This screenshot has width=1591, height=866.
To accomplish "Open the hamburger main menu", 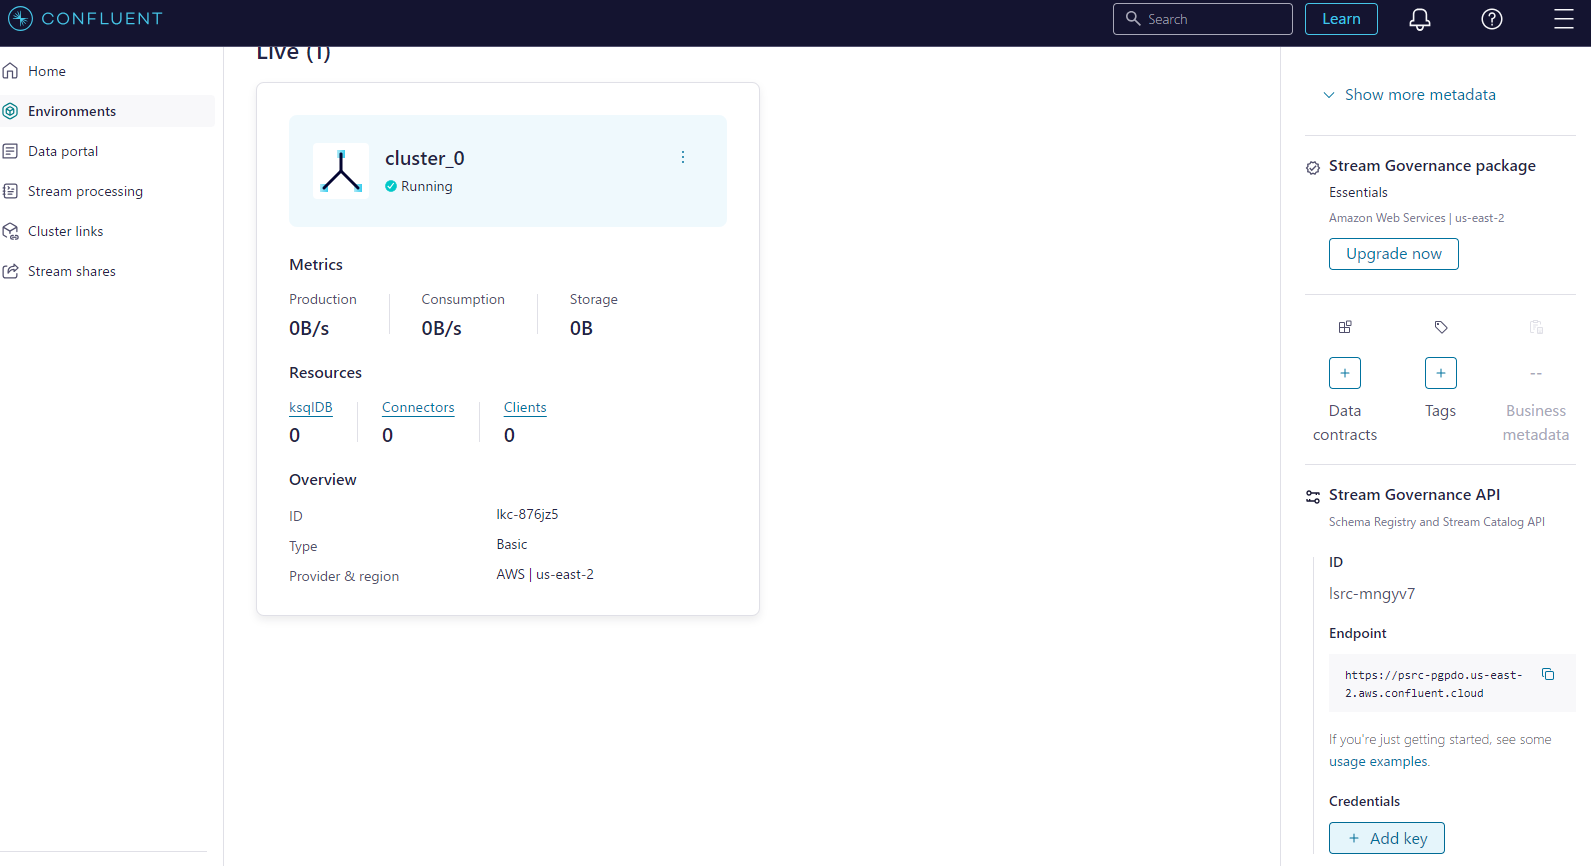I will tap(1563, 19).
